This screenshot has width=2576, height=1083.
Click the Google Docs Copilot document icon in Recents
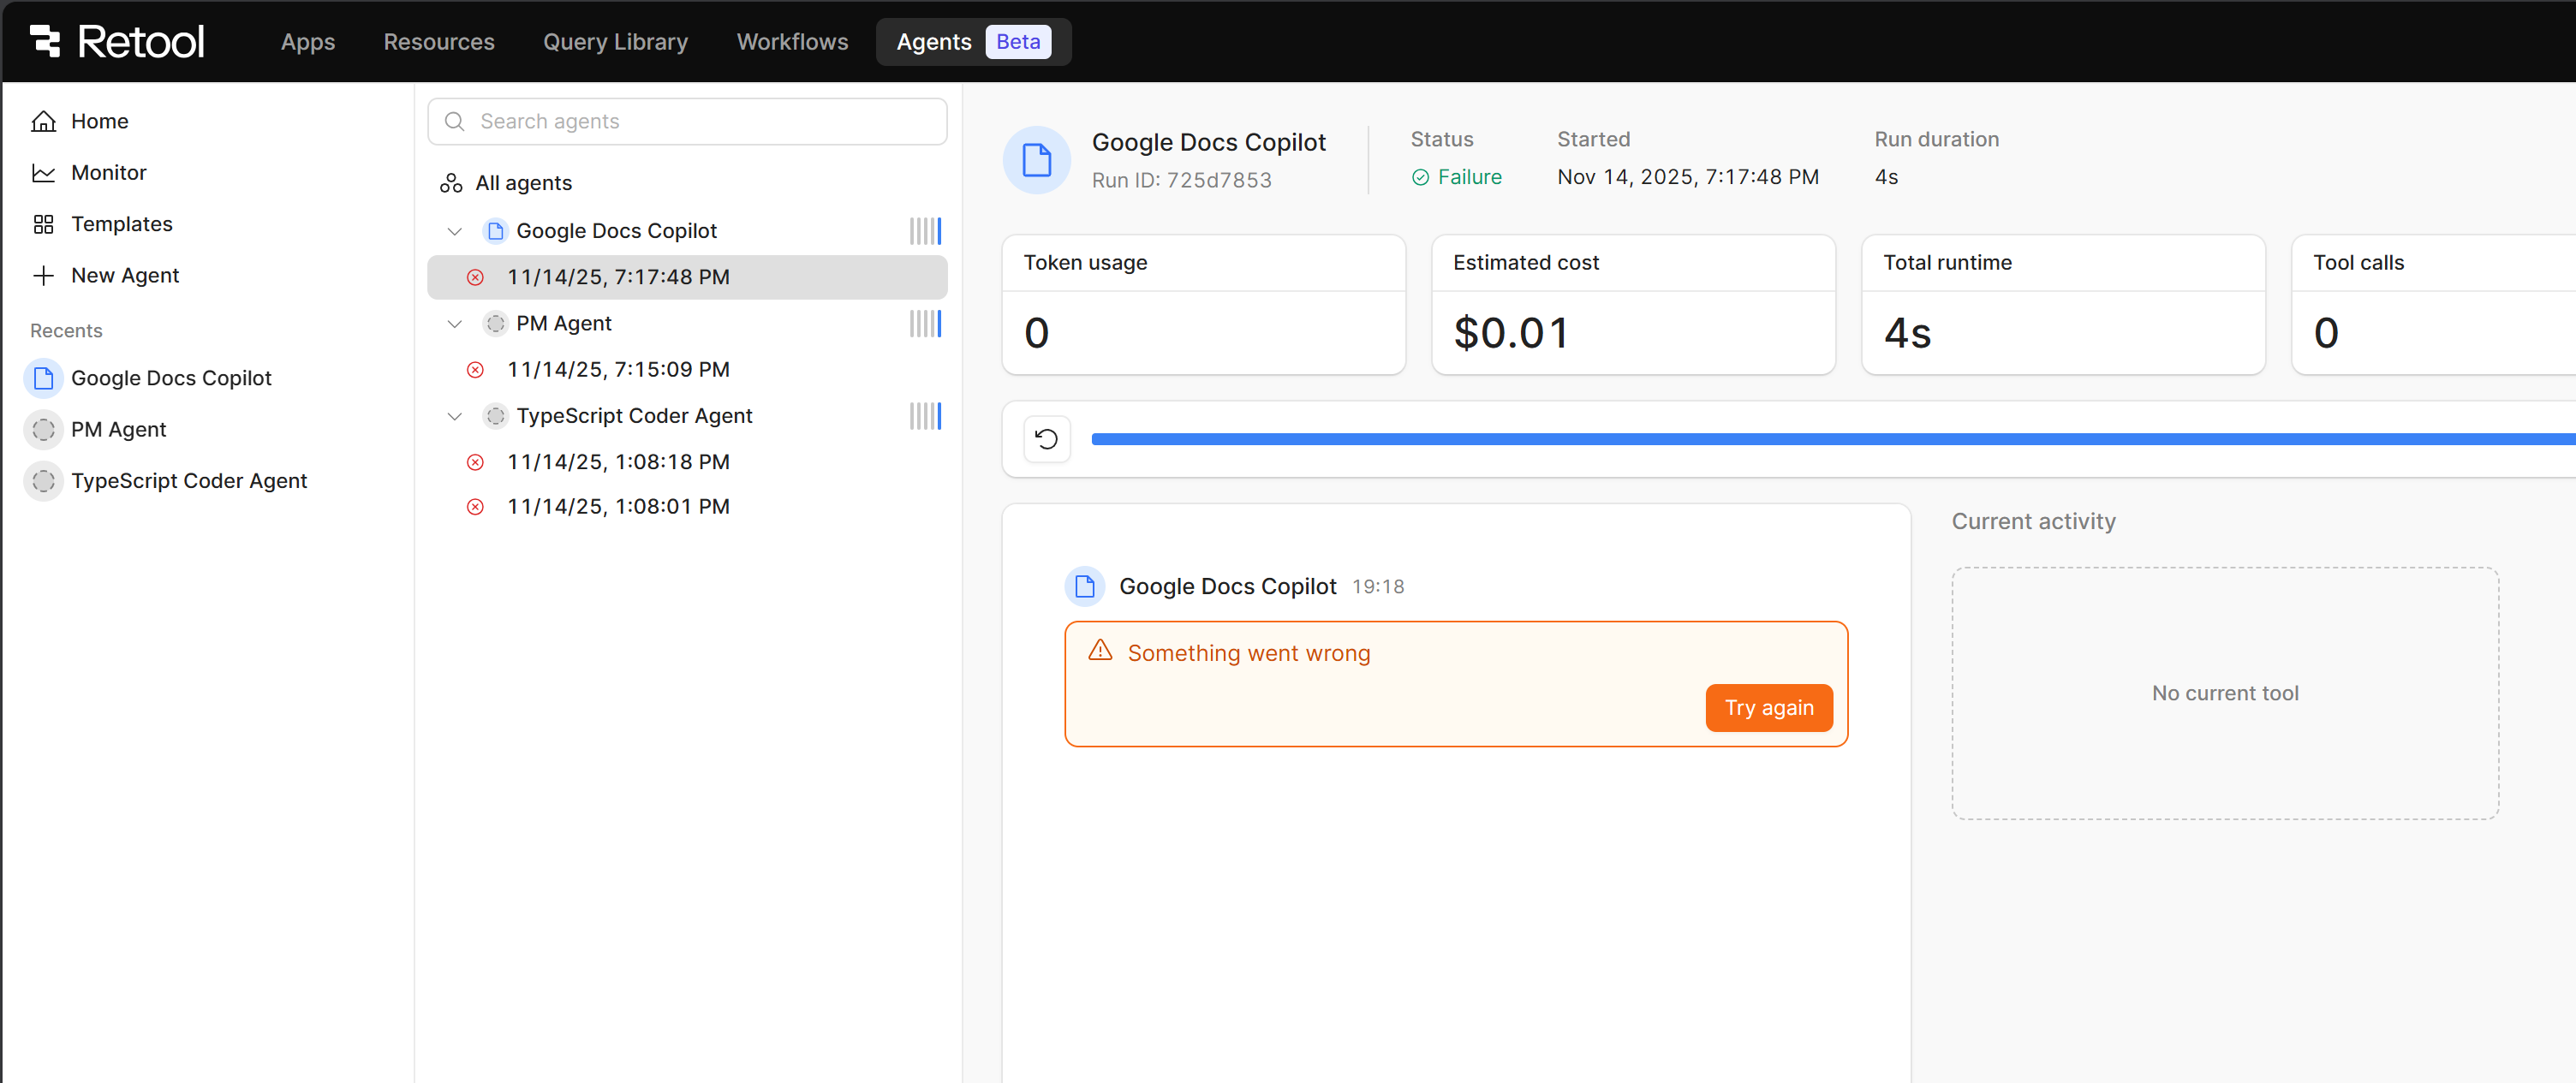43,378
